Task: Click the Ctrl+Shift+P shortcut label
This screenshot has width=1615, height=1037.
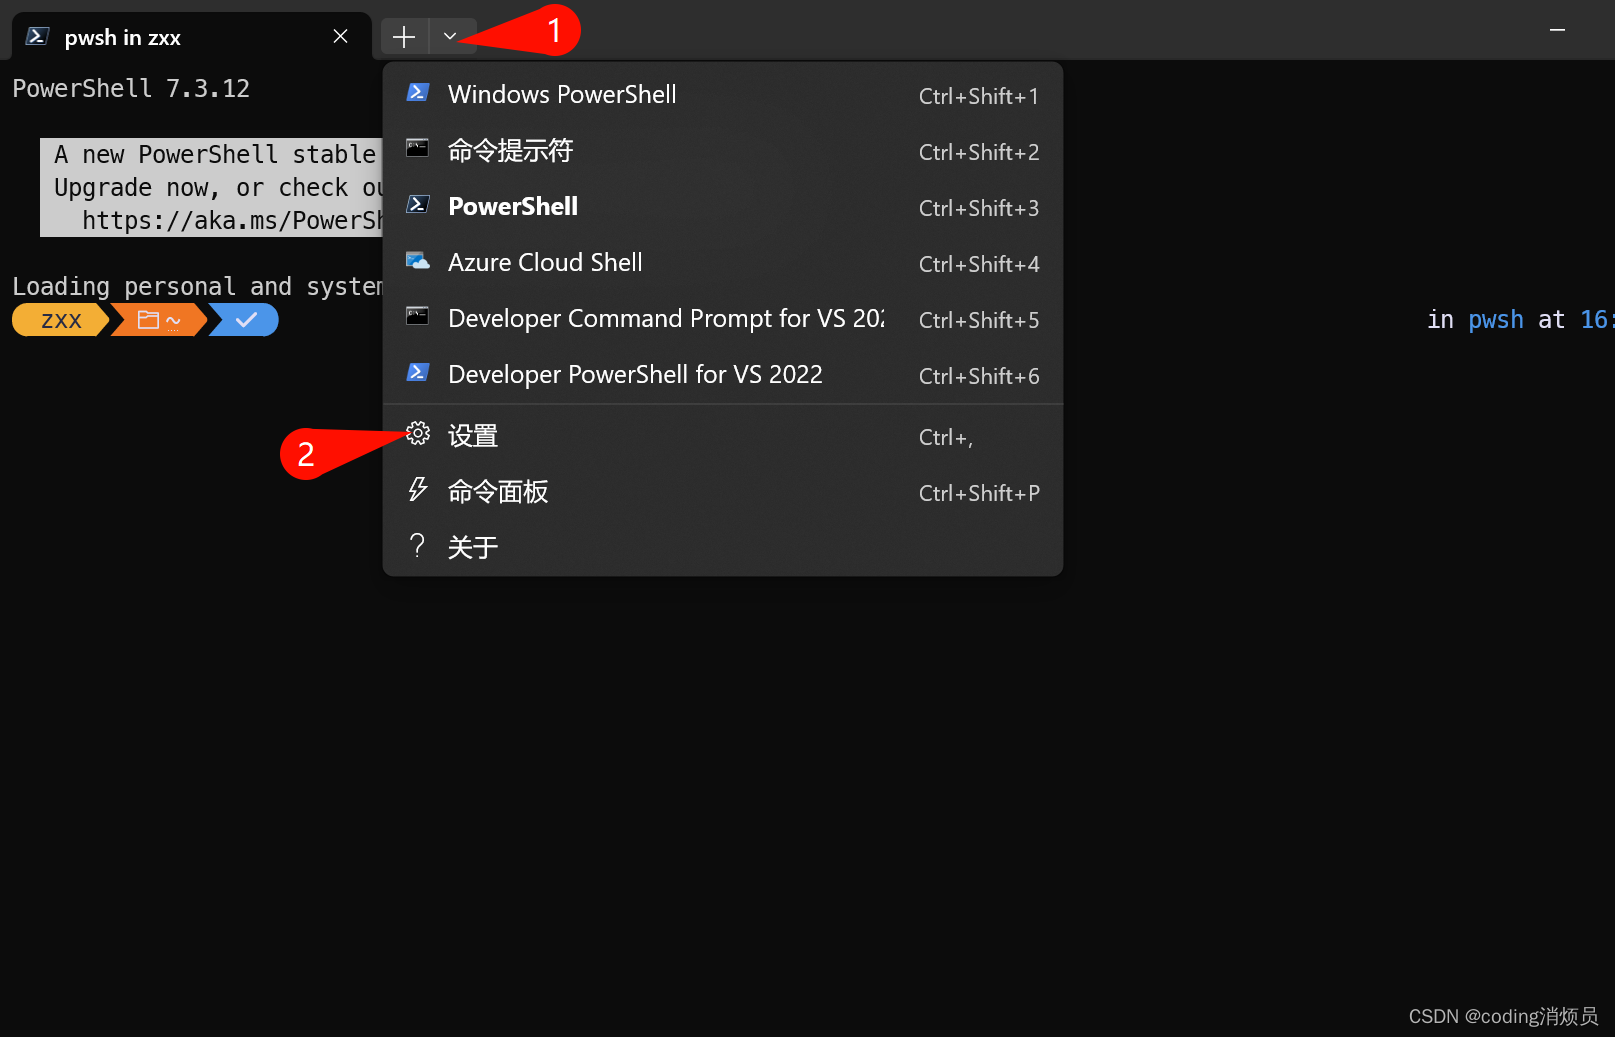Action: pos(979,493)
